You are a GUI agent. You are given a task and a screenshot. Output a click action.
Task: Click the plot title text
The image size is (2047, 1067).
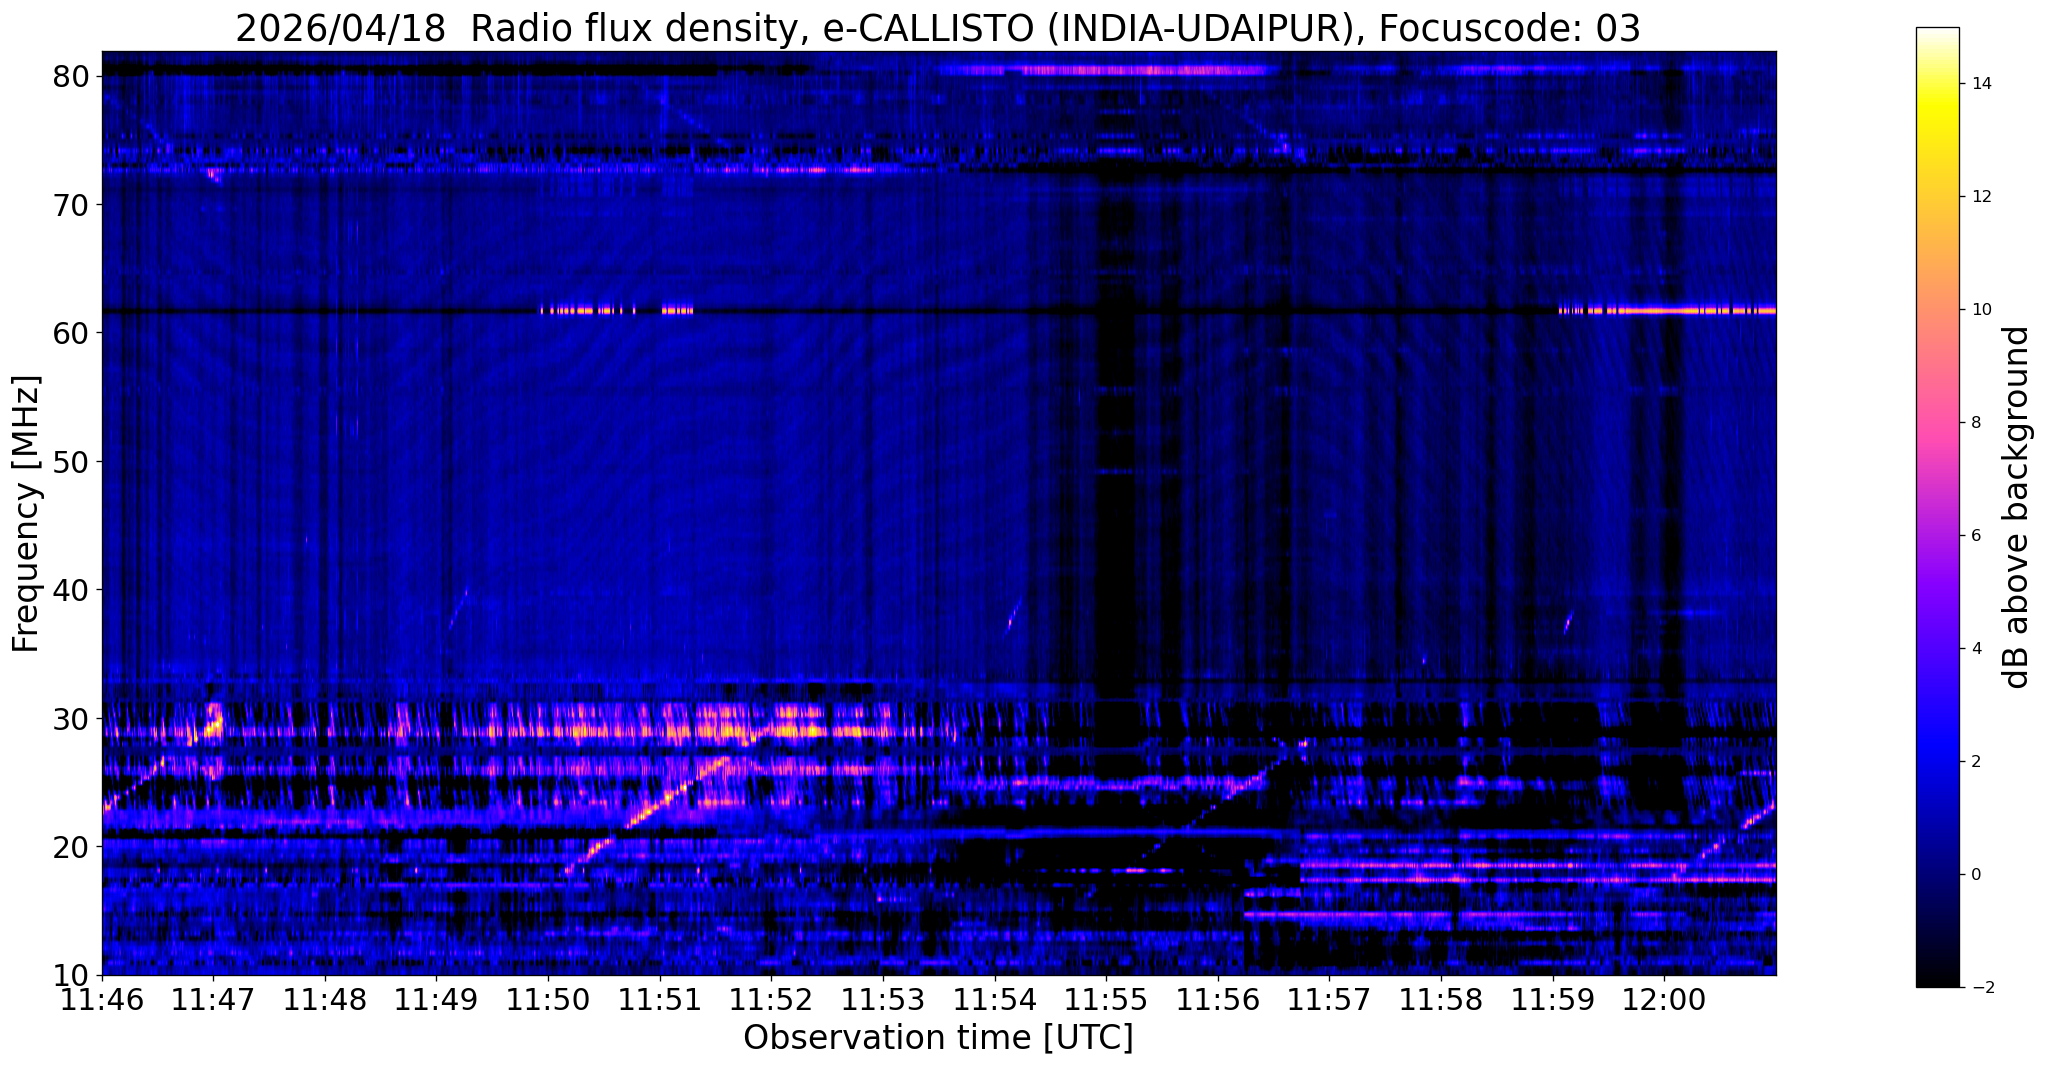[938, 29]
